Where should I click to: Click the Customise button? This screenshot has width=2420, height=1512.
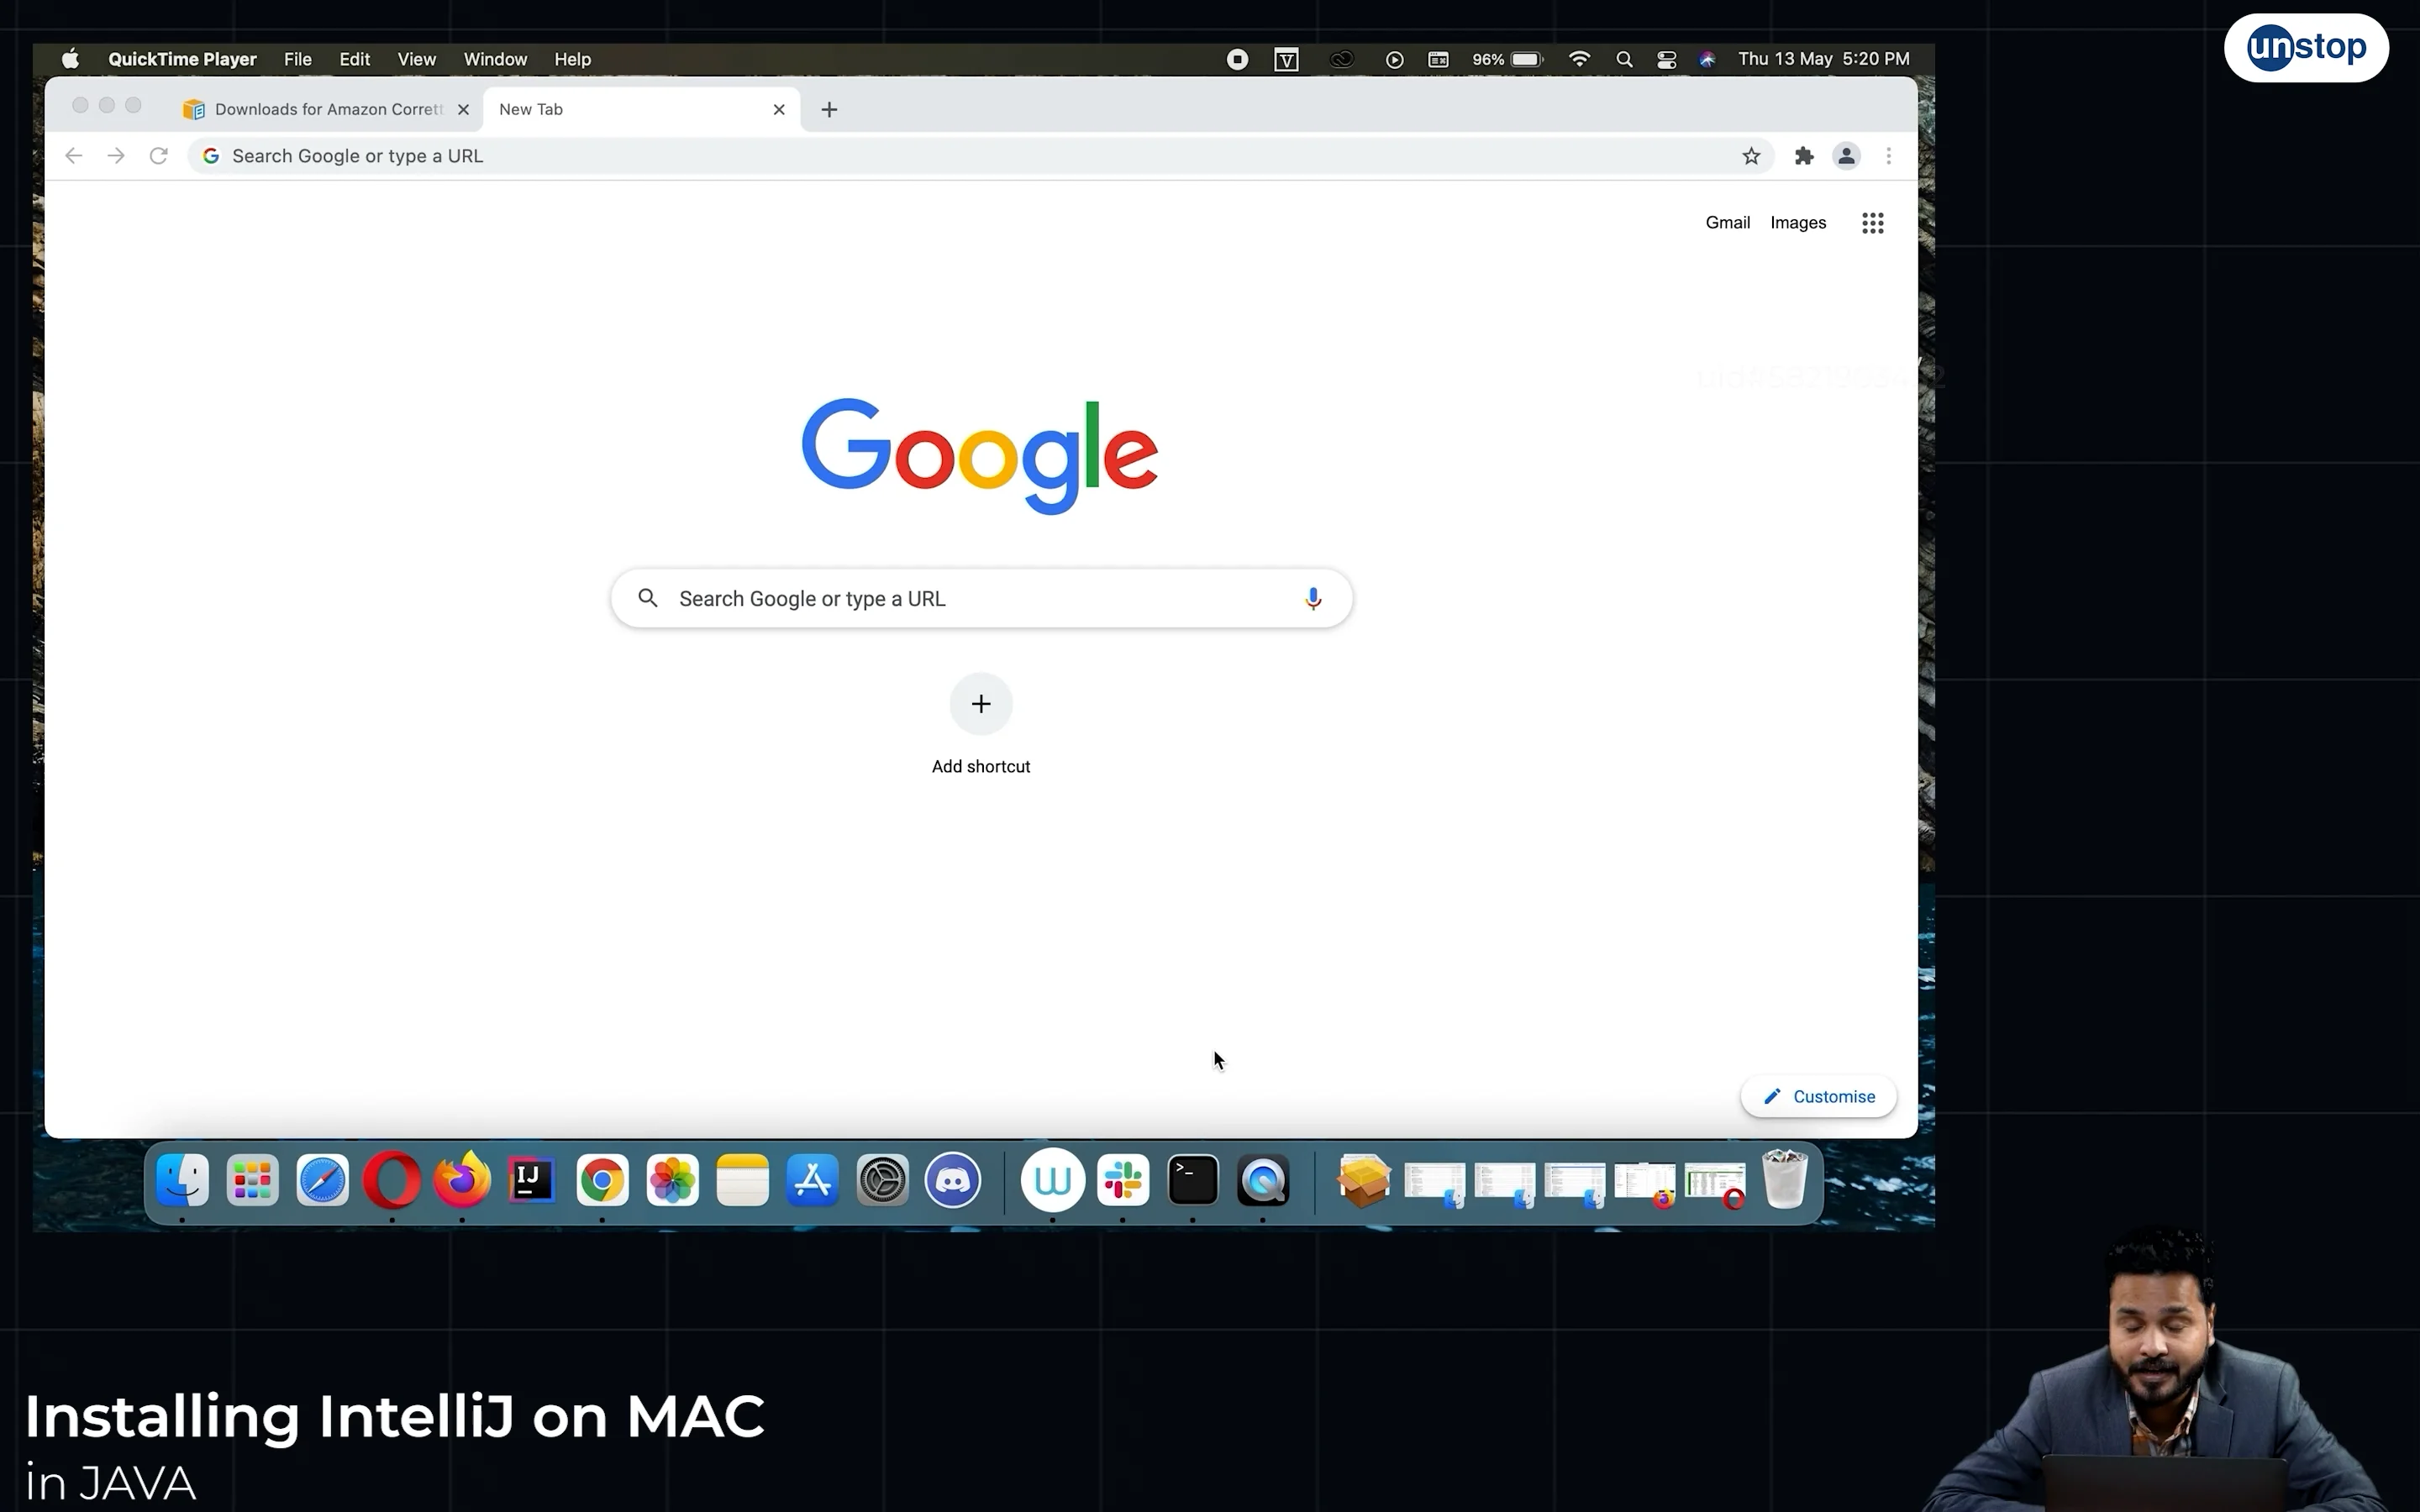coord(1818,1096)
